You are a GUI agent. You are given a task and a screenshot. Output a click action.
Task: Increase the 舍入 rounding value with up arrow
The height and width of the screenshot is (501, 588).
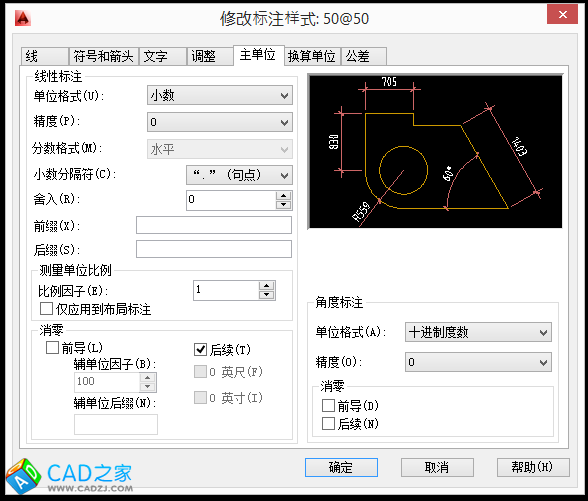click(x=284, y=196)
